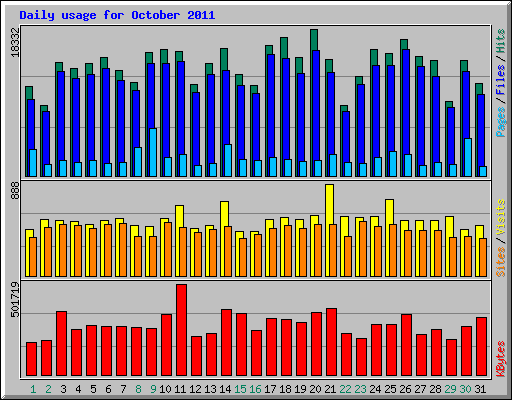Click day label 7 on the x-axis
512x400 pixels.
[123, 389]
